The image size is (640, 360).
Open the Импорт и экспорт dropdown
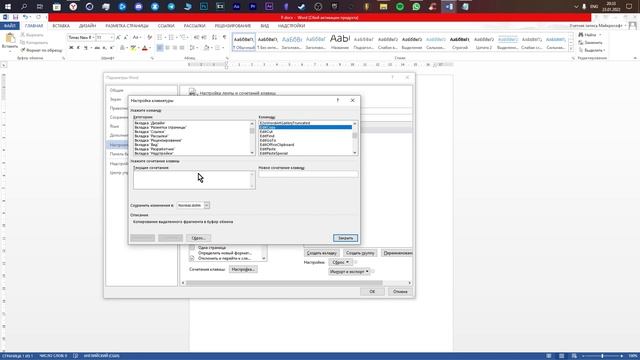[x=349, y=271]
